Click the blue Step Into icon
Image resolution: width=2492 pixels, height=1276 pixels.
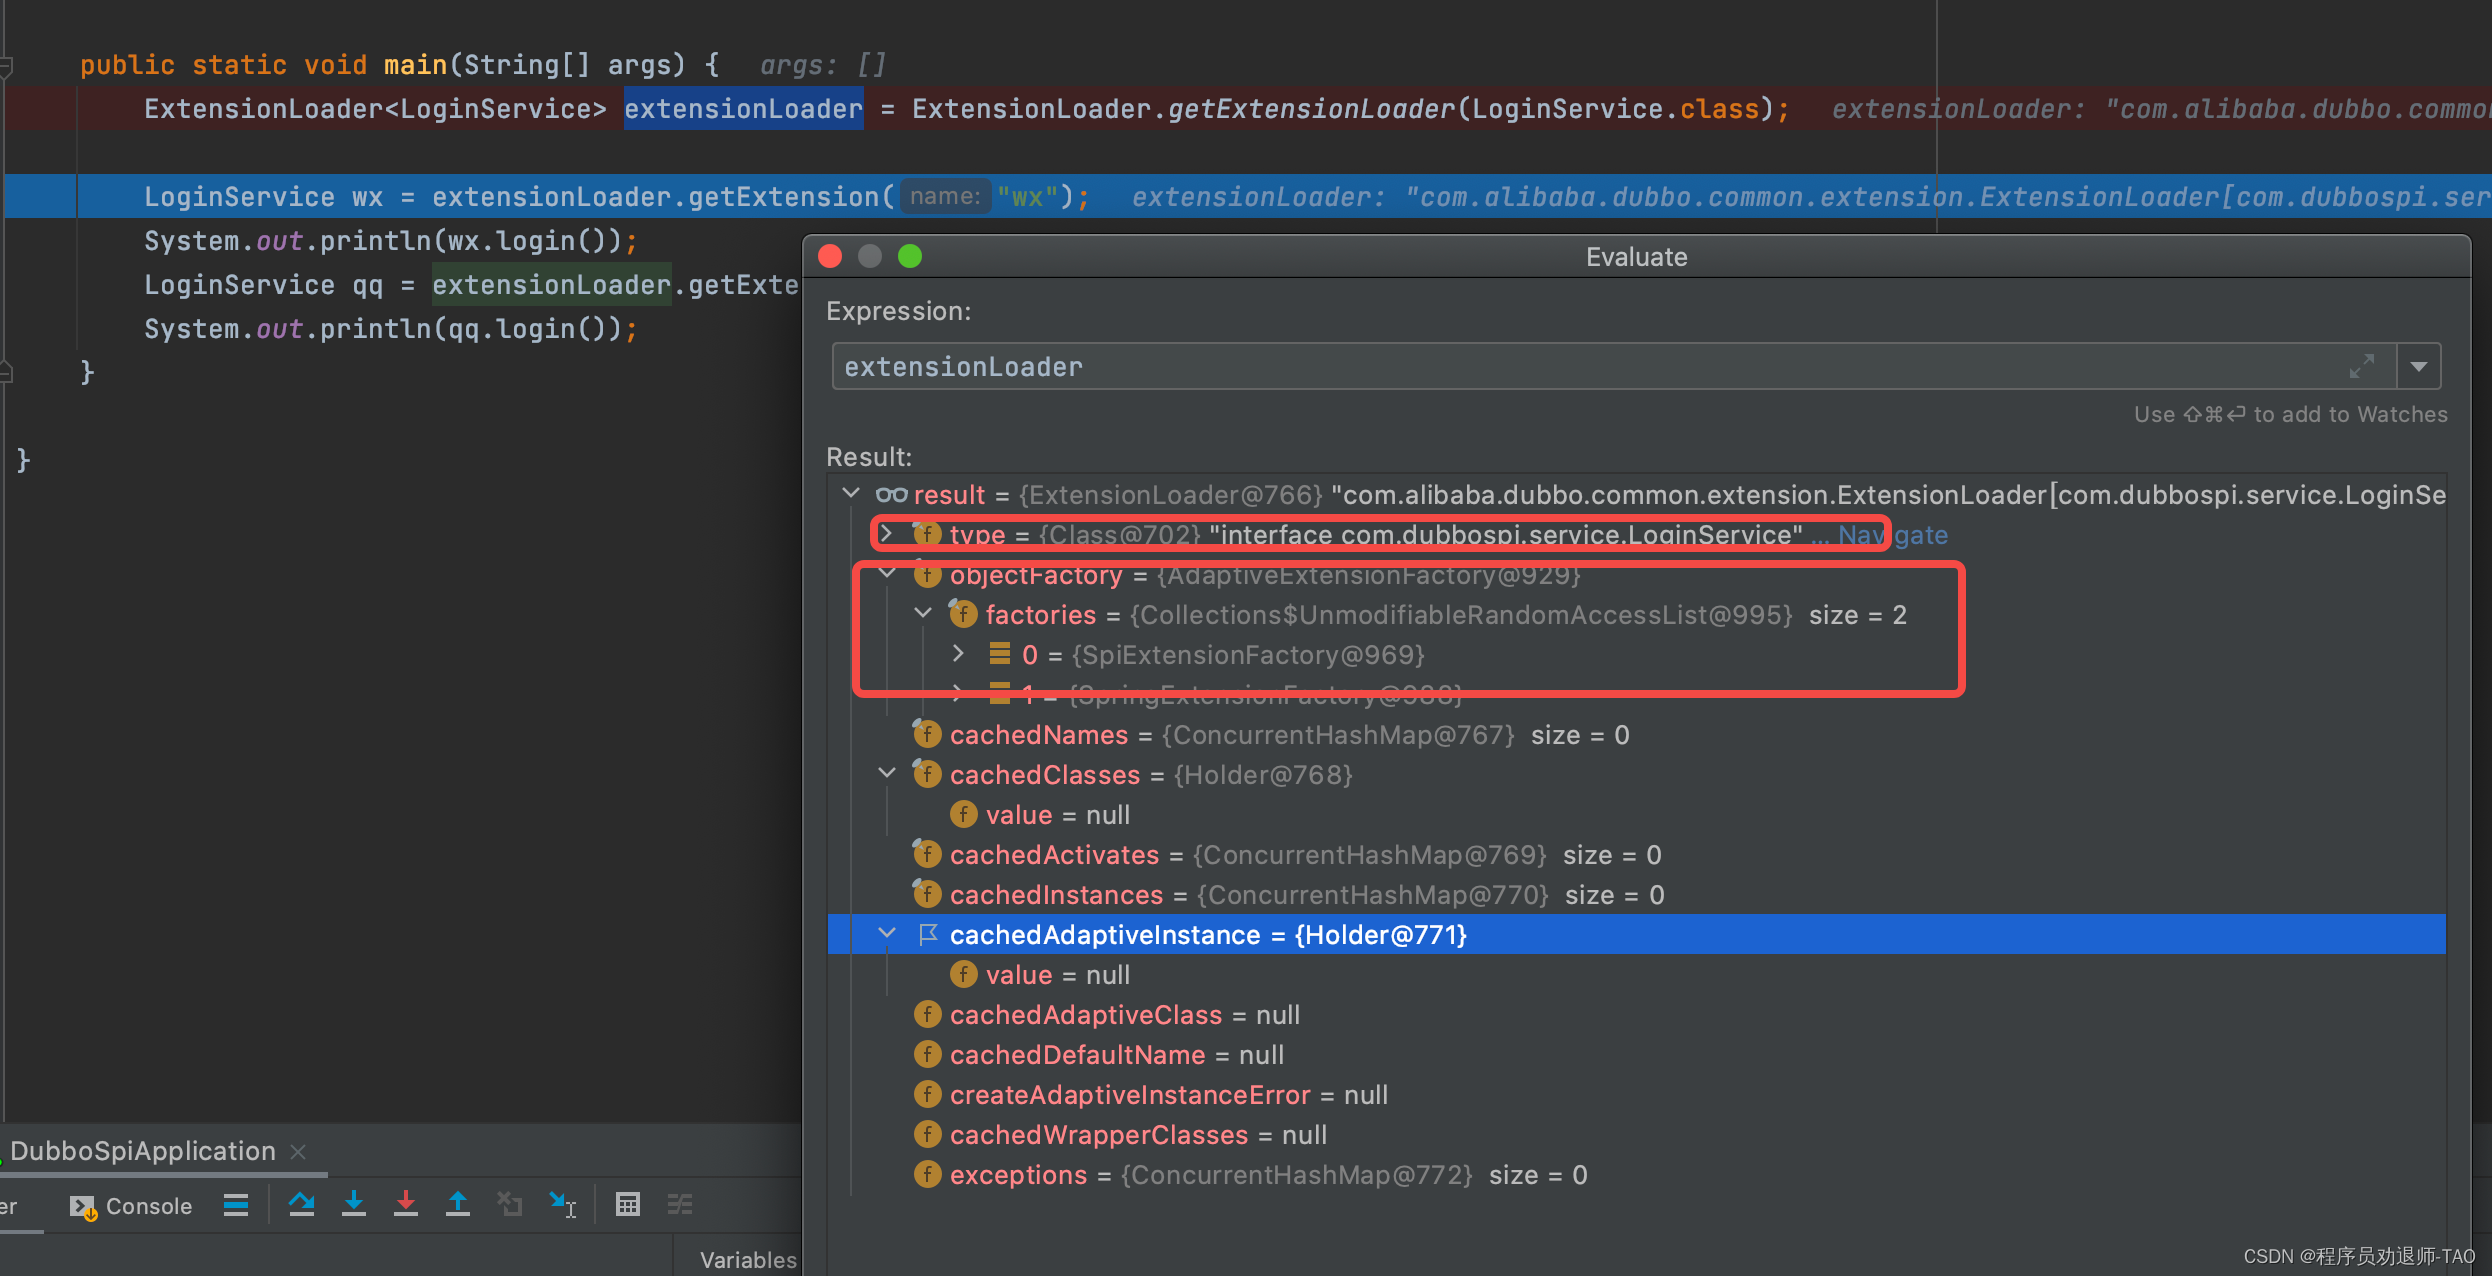[x=353, y=1205]
